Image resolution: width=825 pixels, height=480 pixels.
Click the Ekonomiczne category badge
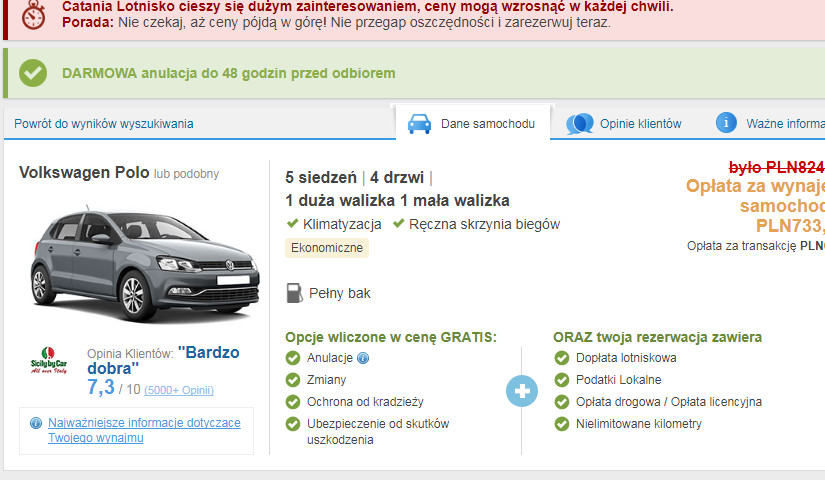click(x=327, y=248)
